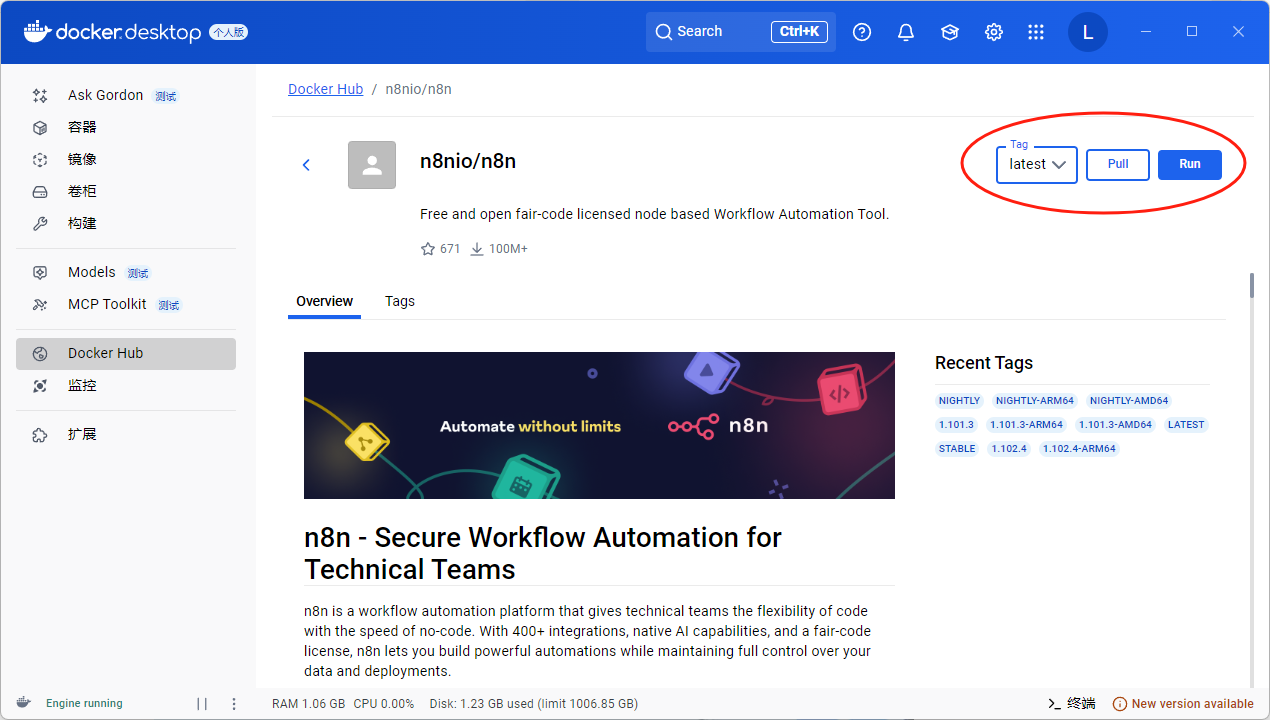Viewport: 1270px width, 720px height.
Task: Switch to the Tags tab
Action: [x=399, y=301]
